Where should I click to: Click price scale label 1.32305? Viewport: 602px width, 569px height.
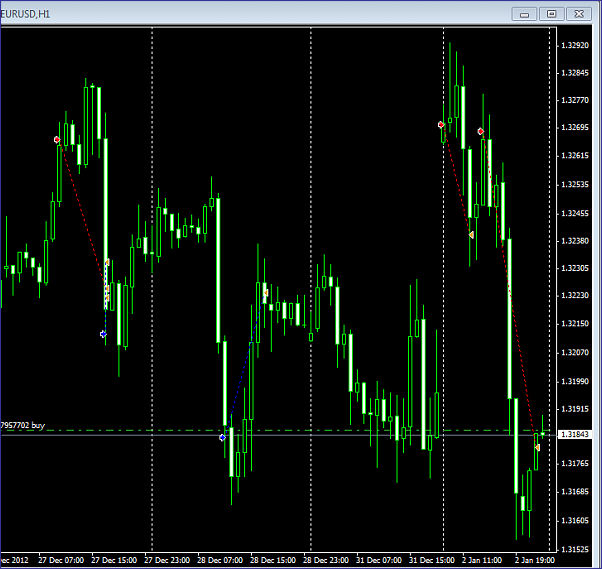(x=575, y=268)
